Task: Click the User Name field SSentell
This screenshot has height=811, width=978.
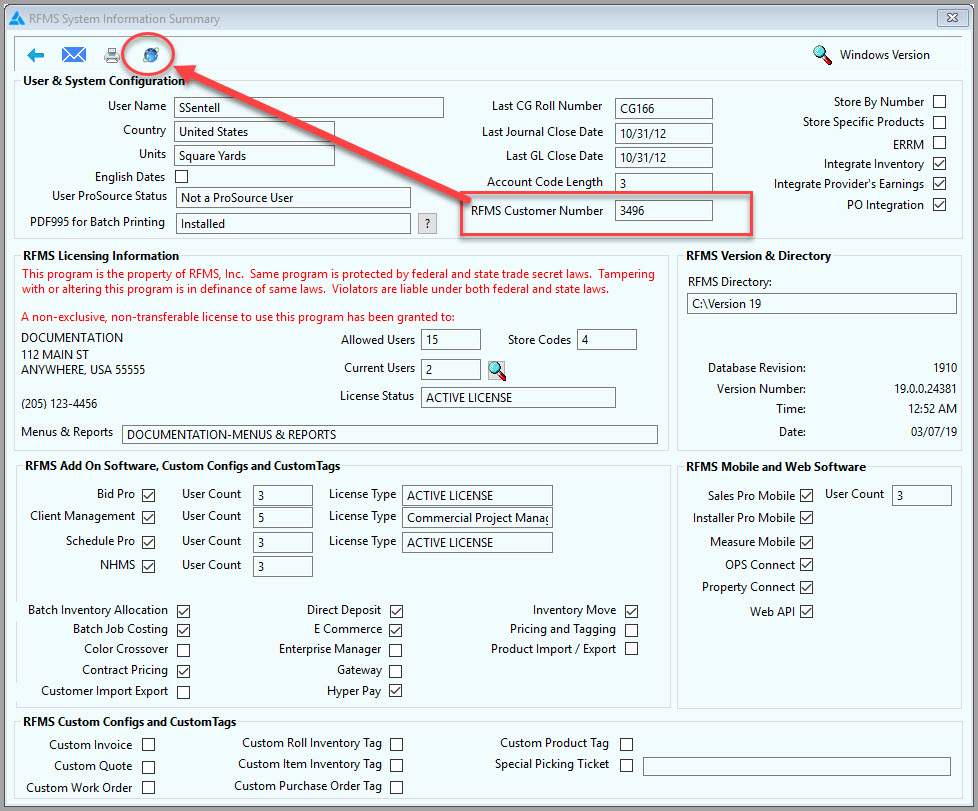Action: (309, 107)
